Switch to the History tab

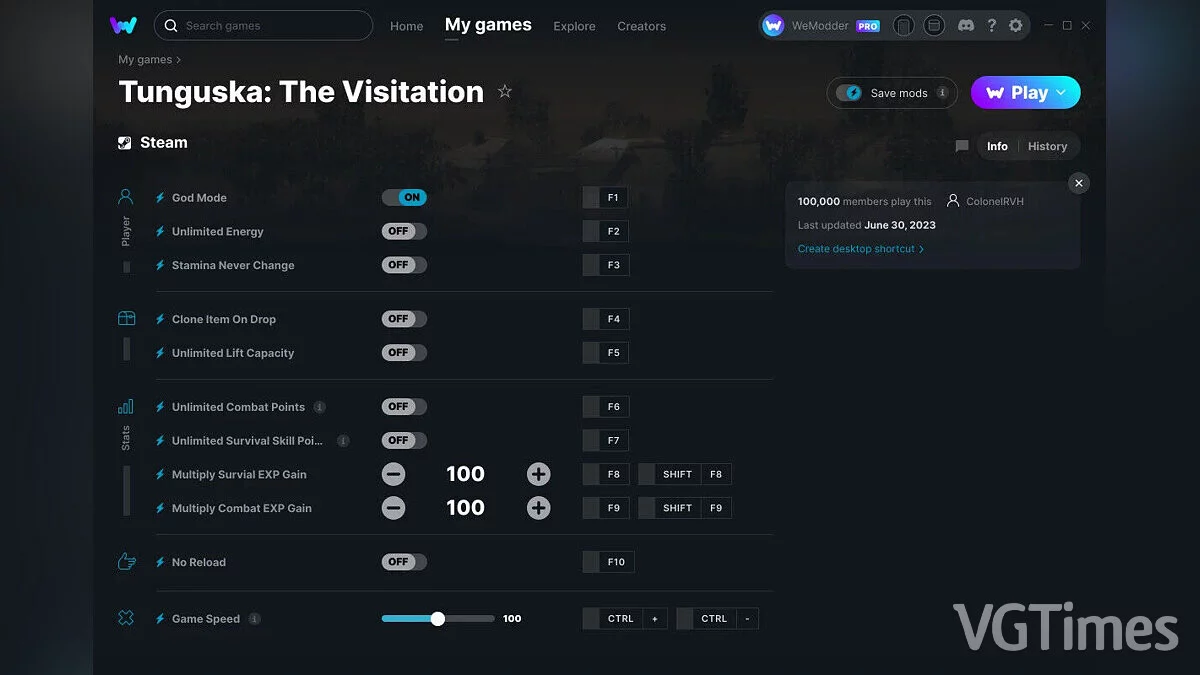1047,145
